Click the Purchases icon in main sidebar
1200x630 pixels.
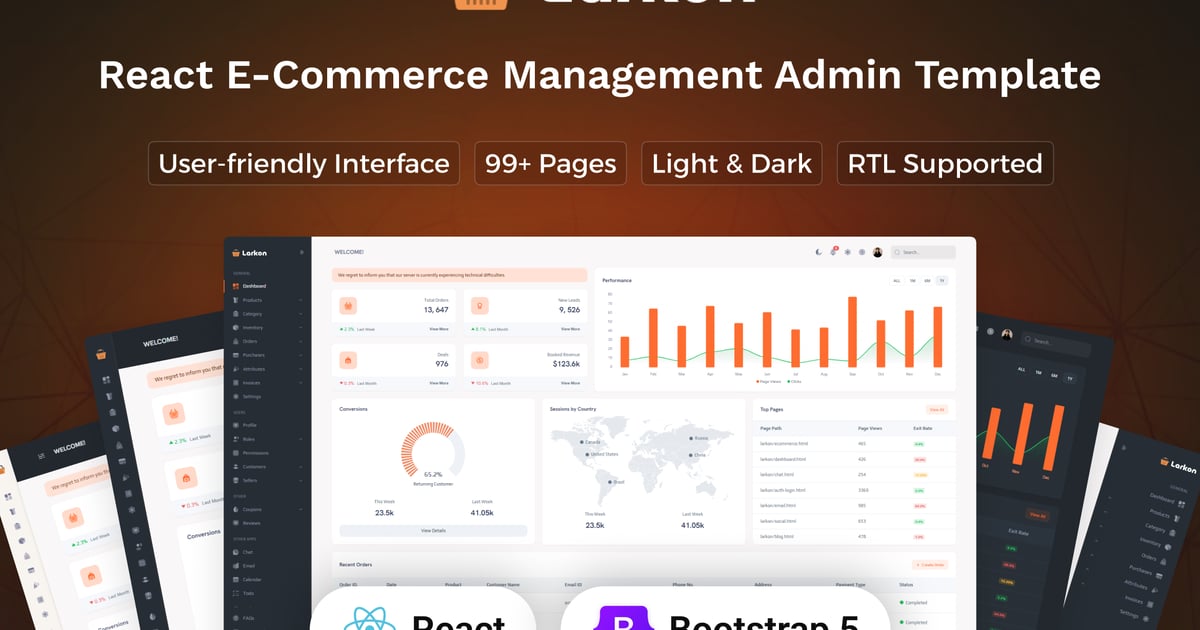[x=236, y=355]
